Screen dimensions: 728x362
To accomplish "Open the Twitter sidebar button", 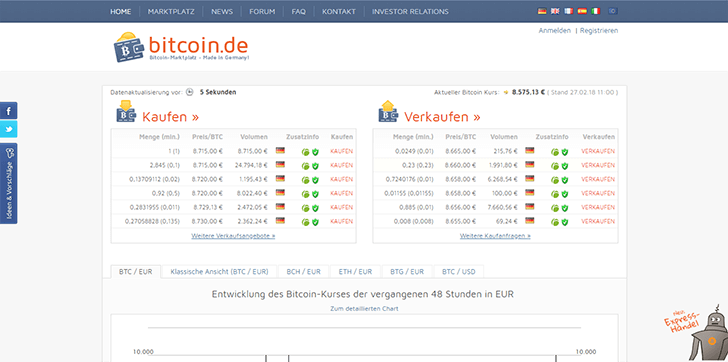I will tap(8, 129).
